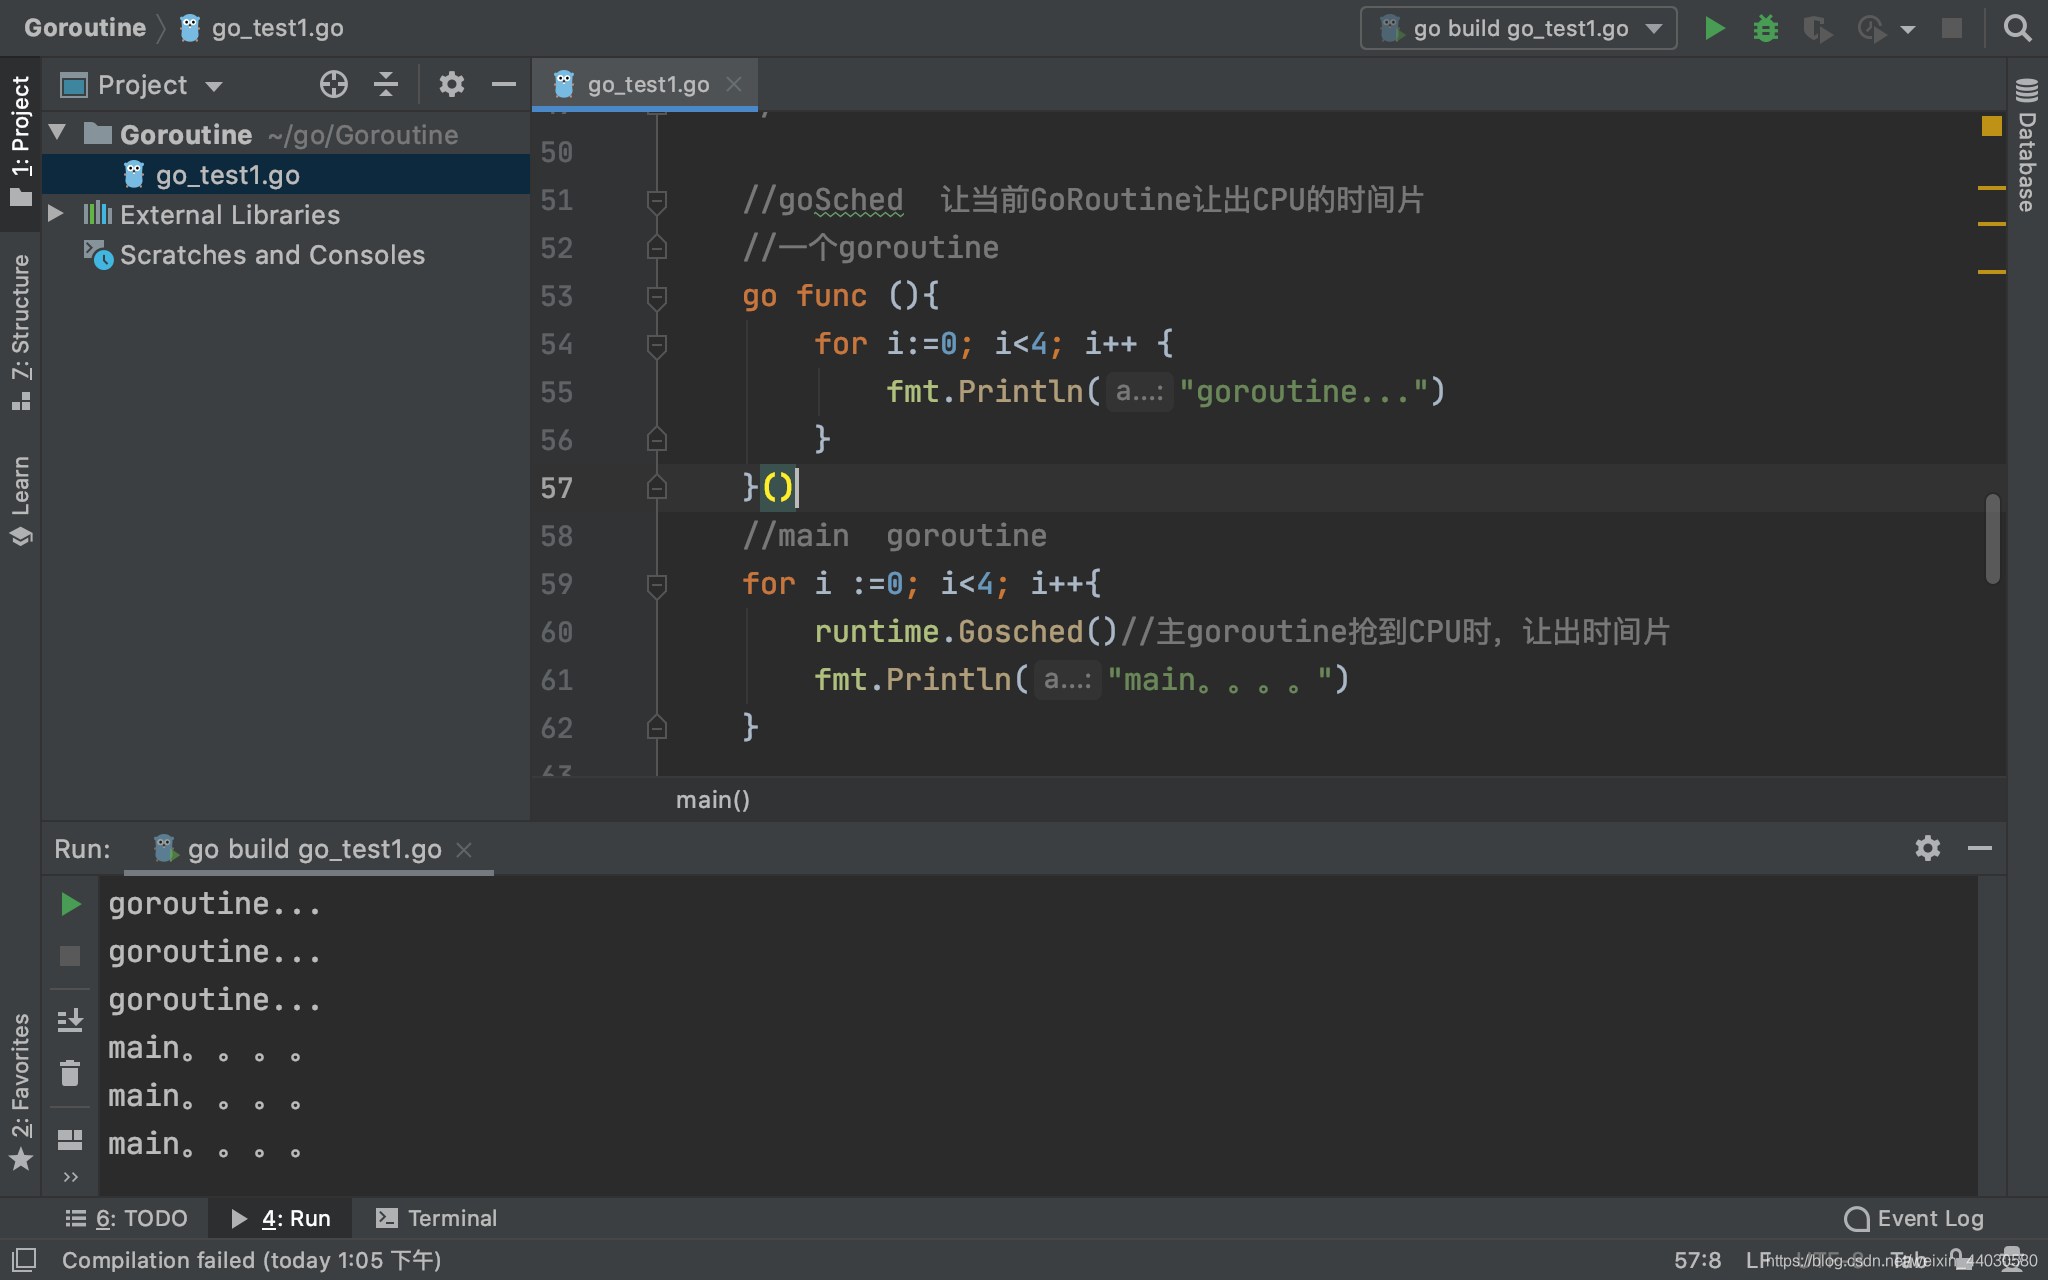2048x1280 pixels.
Task: Click main() in the breadcrumb bar
Action: coord(712,800)
